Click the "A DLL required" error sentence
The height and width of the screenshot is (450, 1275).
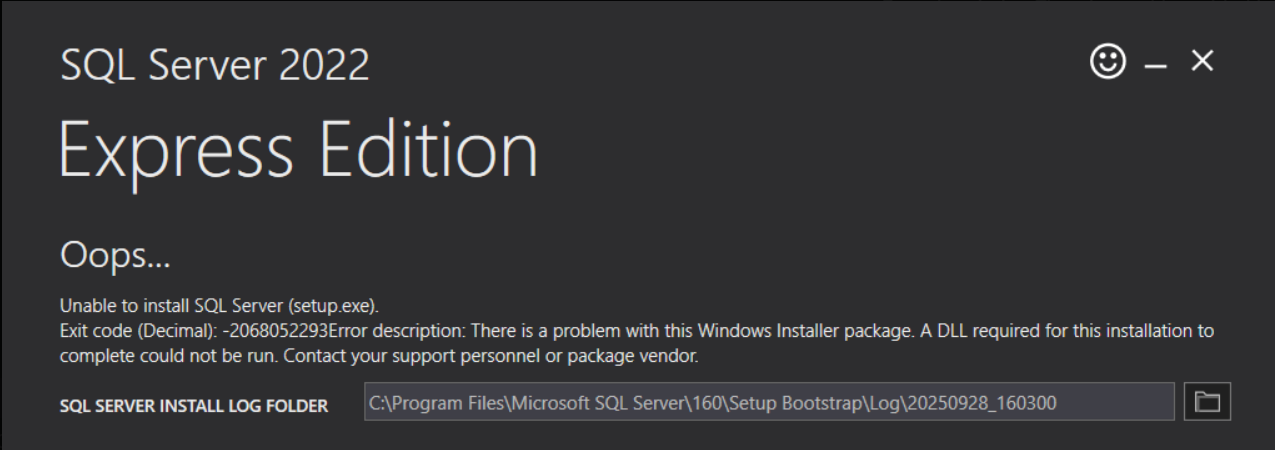920,332
